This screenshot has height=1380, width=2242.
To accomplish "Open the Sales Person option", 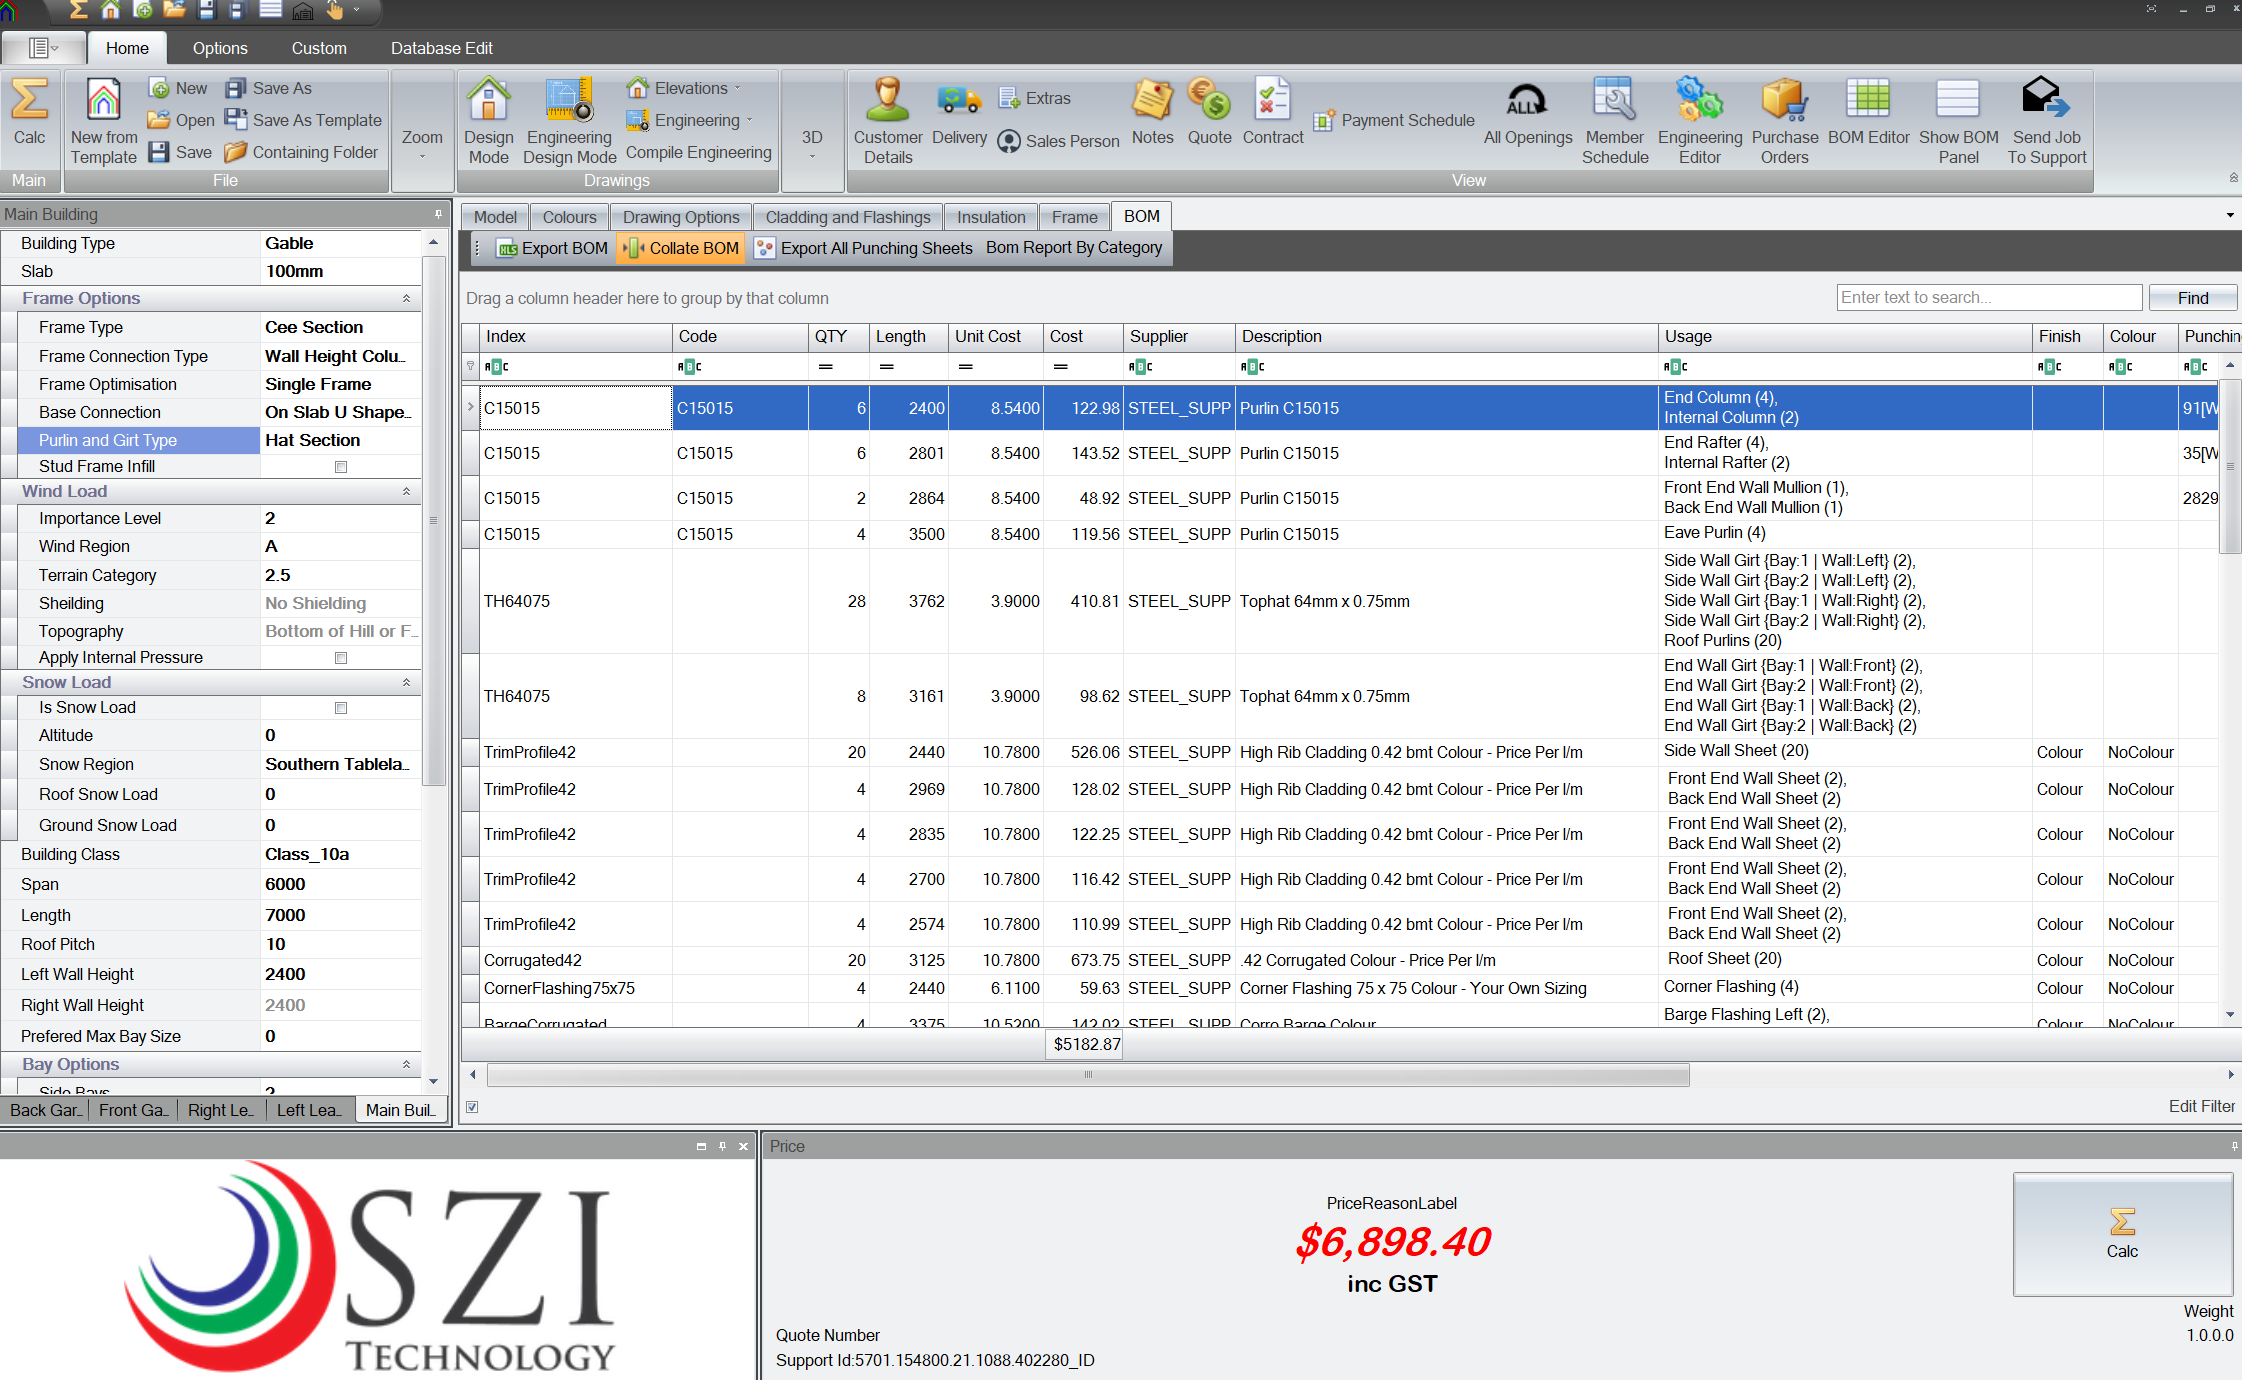I will click(x=1059, y=141).
